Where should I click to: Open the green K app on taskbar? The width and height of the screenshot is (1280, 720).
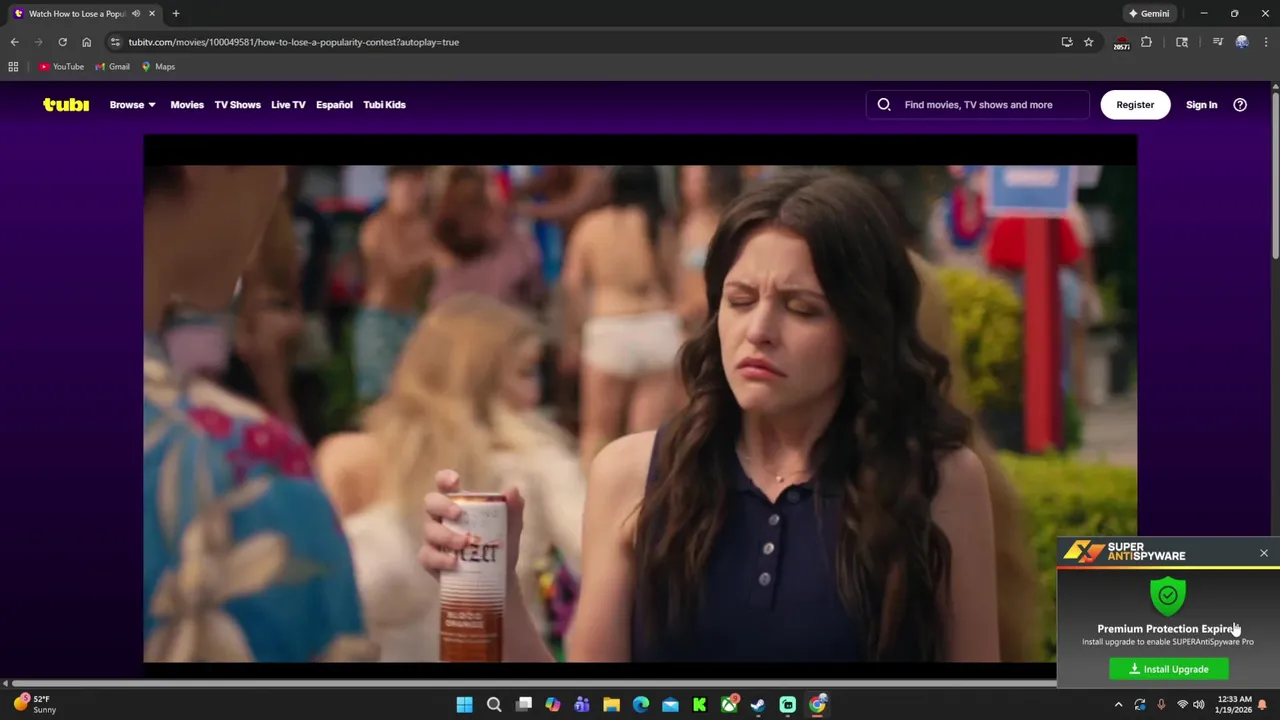[700, 705]
